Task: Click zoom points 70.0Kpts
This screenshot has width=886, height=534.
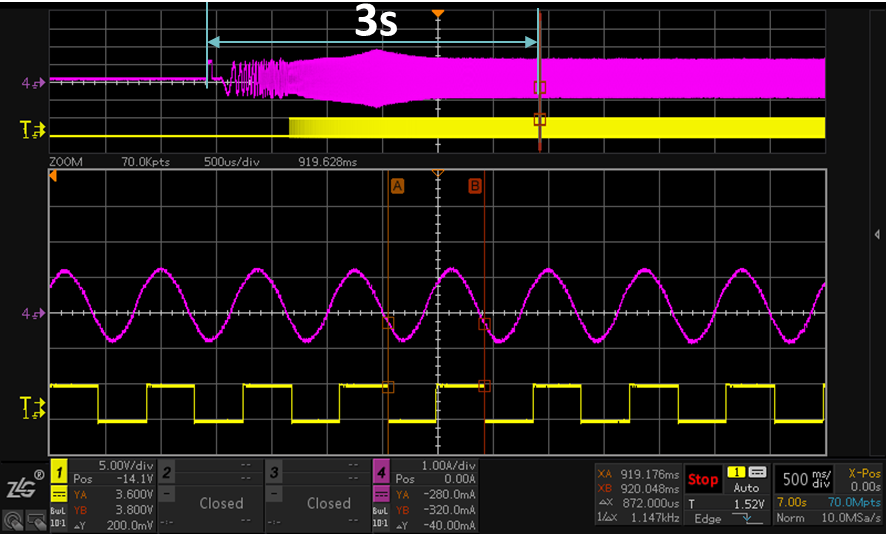Action: tap(145, 162)
